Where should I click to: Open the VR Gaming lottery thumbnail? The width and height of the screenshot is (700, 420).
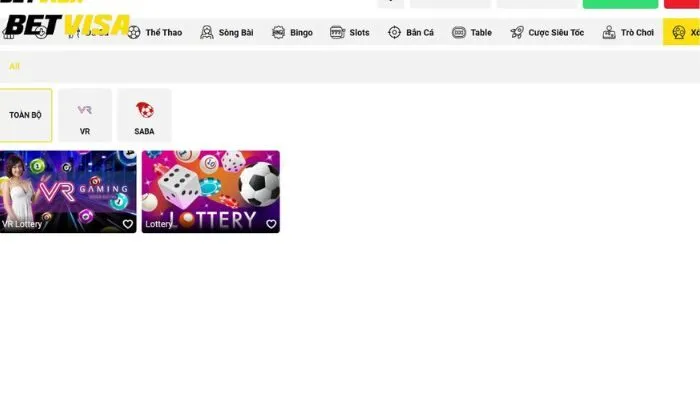[68, 188]
